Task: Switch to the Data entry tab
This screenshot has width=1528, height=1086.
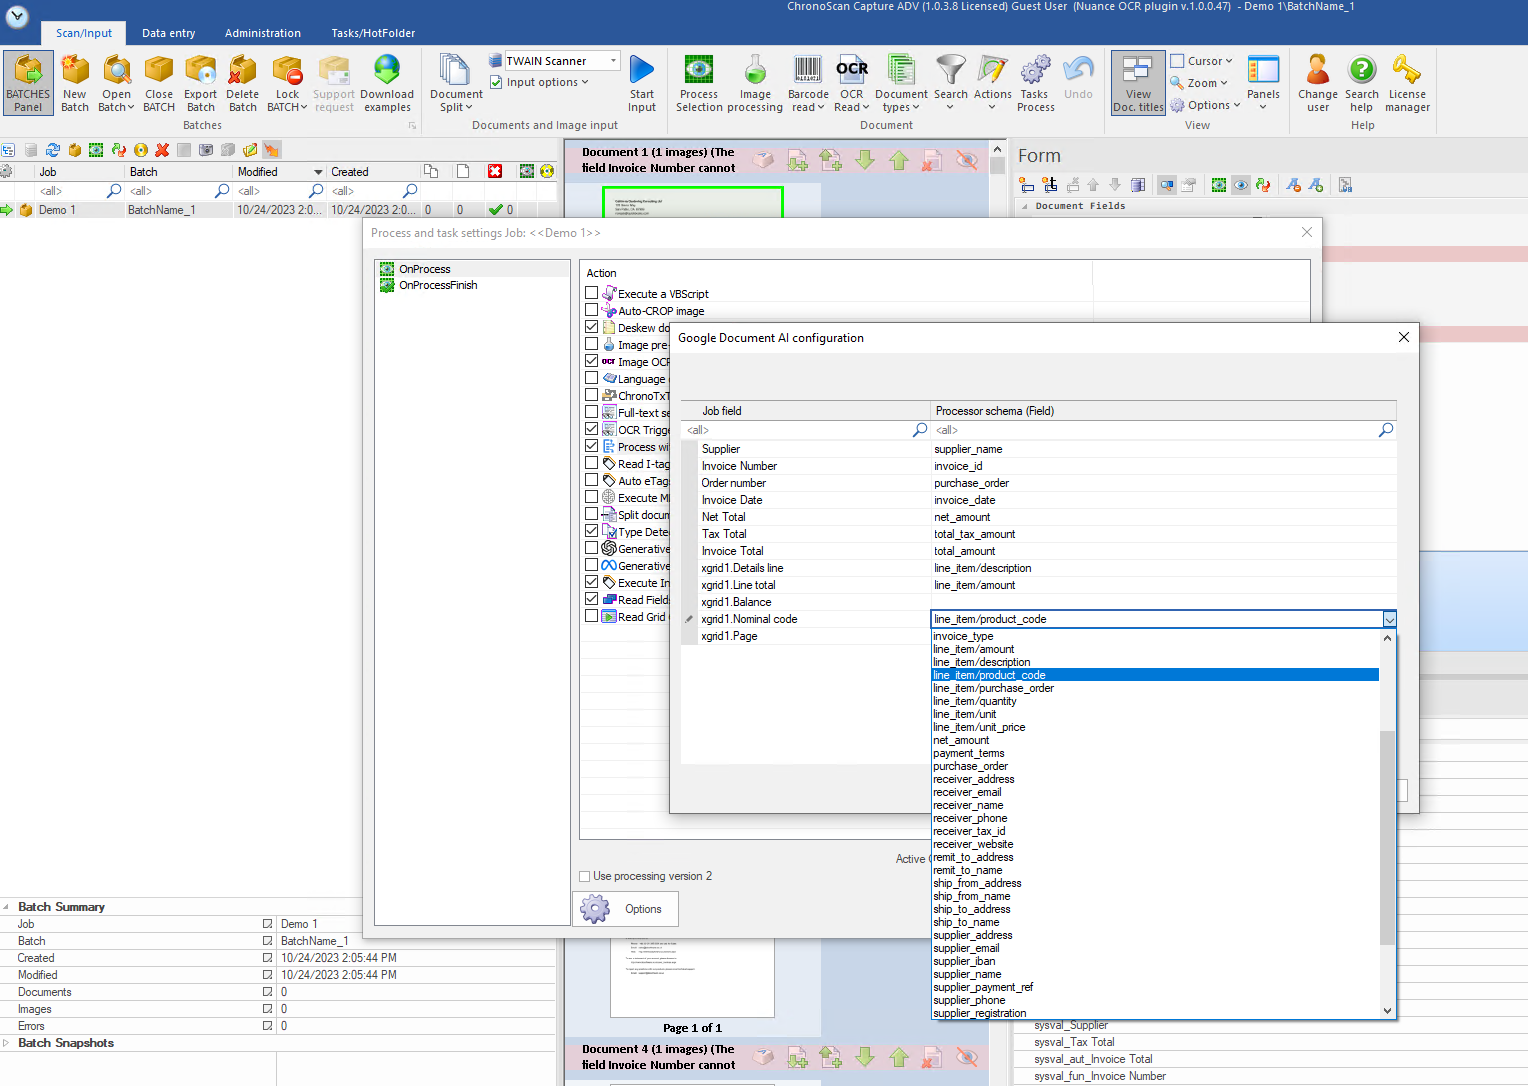Action: [168, 33]
